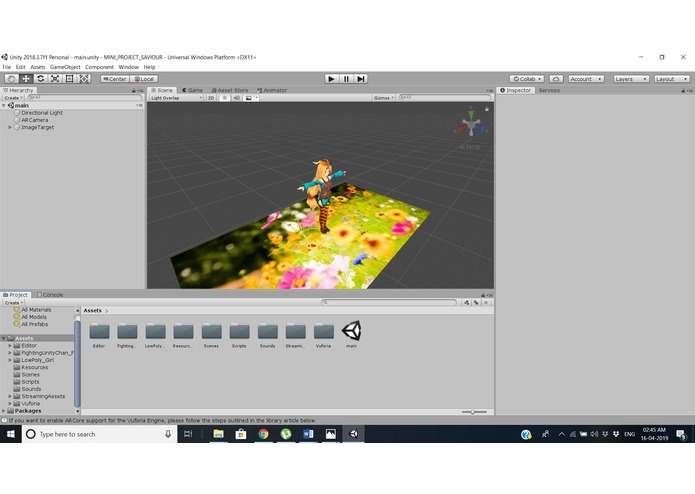The image size is (695, 494).
Task: Open the Layers dropdown
Action: click(x=631, y=79)
